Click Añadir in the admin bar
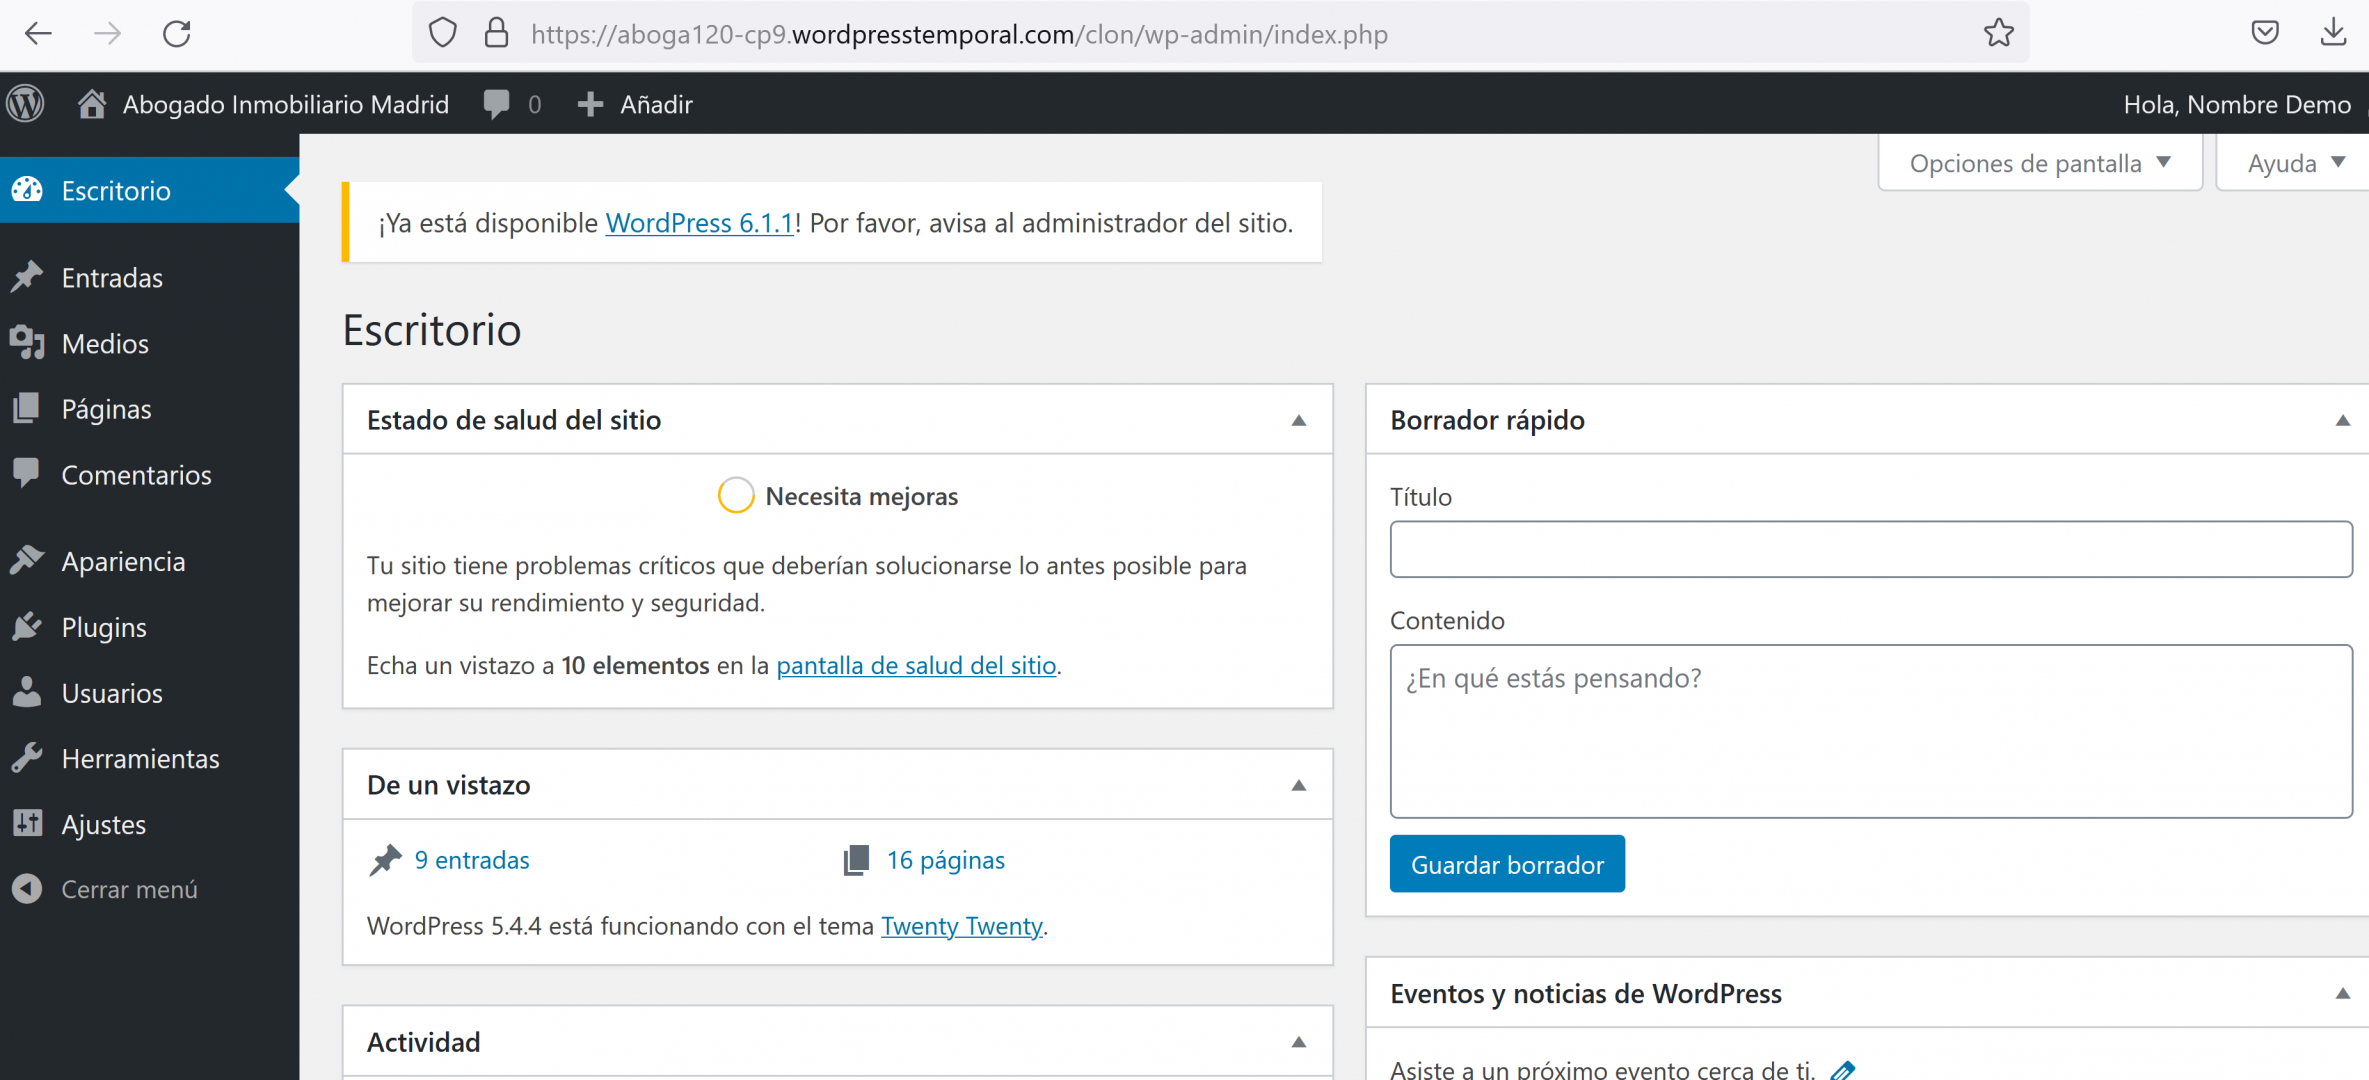Viewport: 2369px width, 1080px height. tap(656, 104)
